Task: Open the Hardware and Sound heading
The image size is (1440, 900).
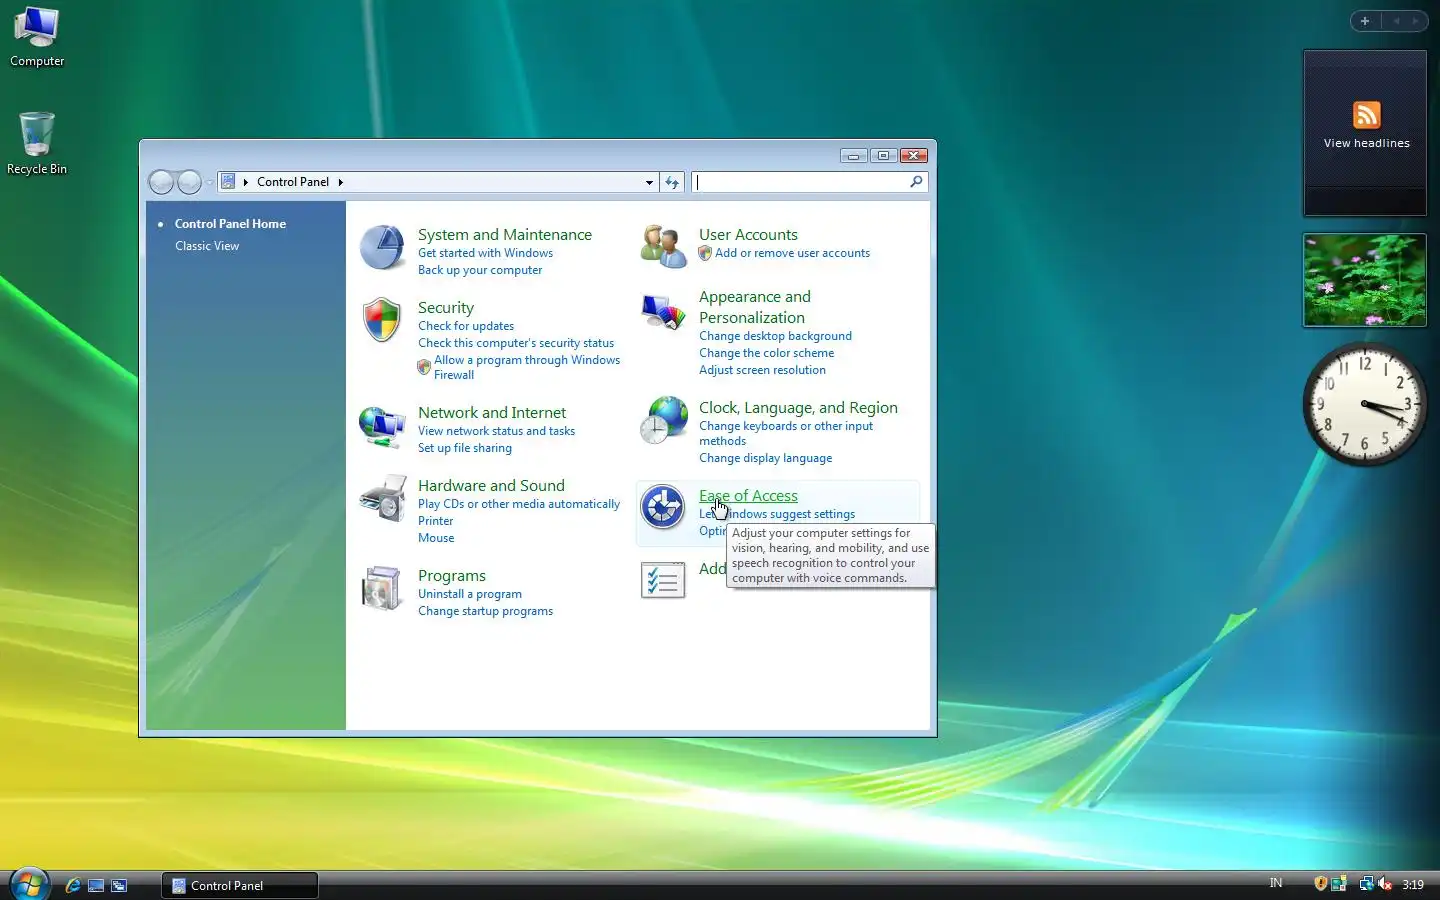Action: [491, 486]
